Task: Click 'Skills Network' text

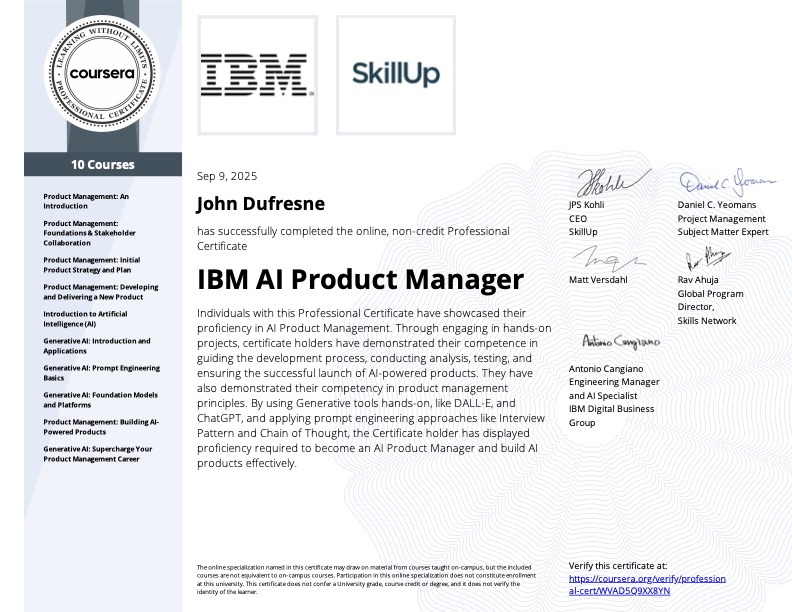Action: coord(707,321)
